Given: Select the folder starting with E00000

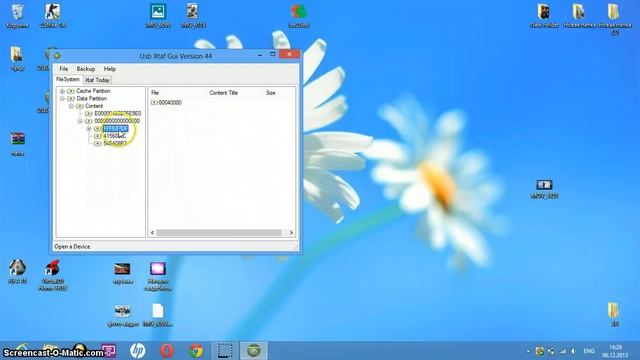Looking at the screenshot, I should [118, 113].
